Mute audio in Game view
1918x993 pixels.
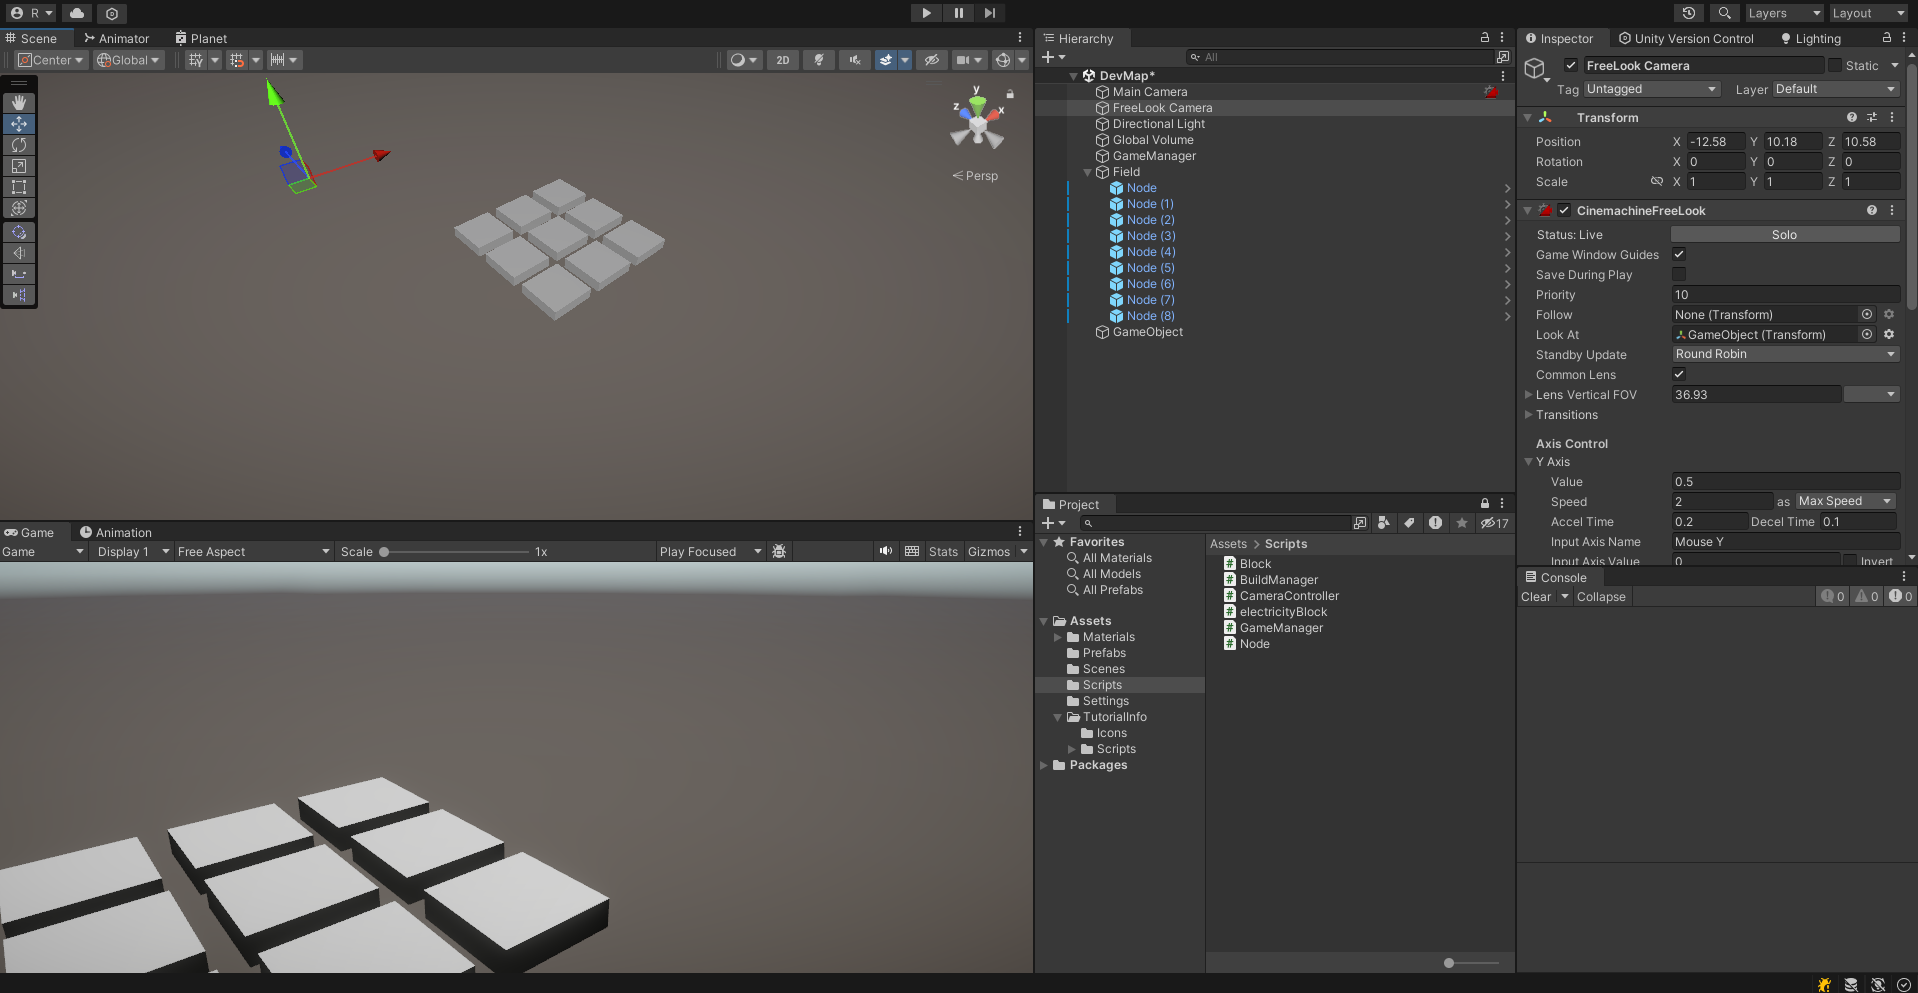coord(885,551)
